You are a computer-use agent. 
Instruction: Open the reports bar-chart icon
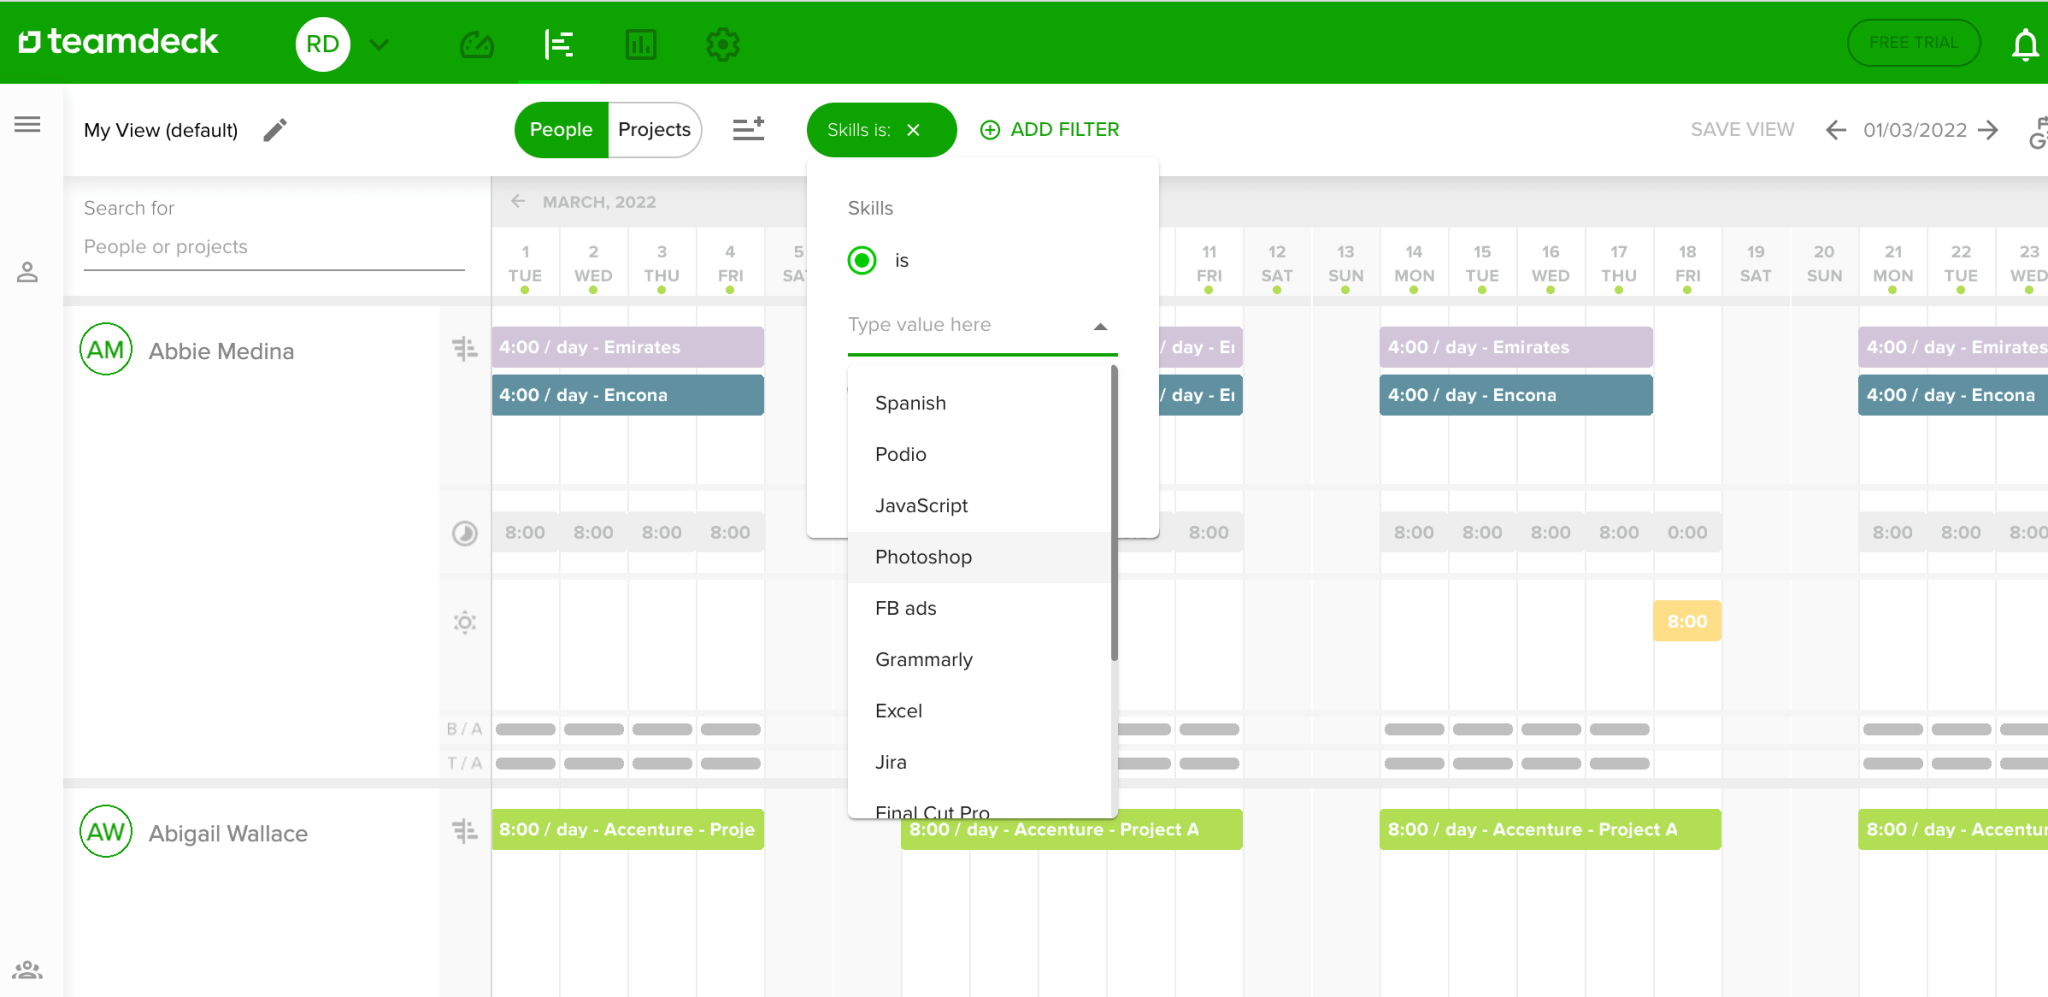pos(641,44)
